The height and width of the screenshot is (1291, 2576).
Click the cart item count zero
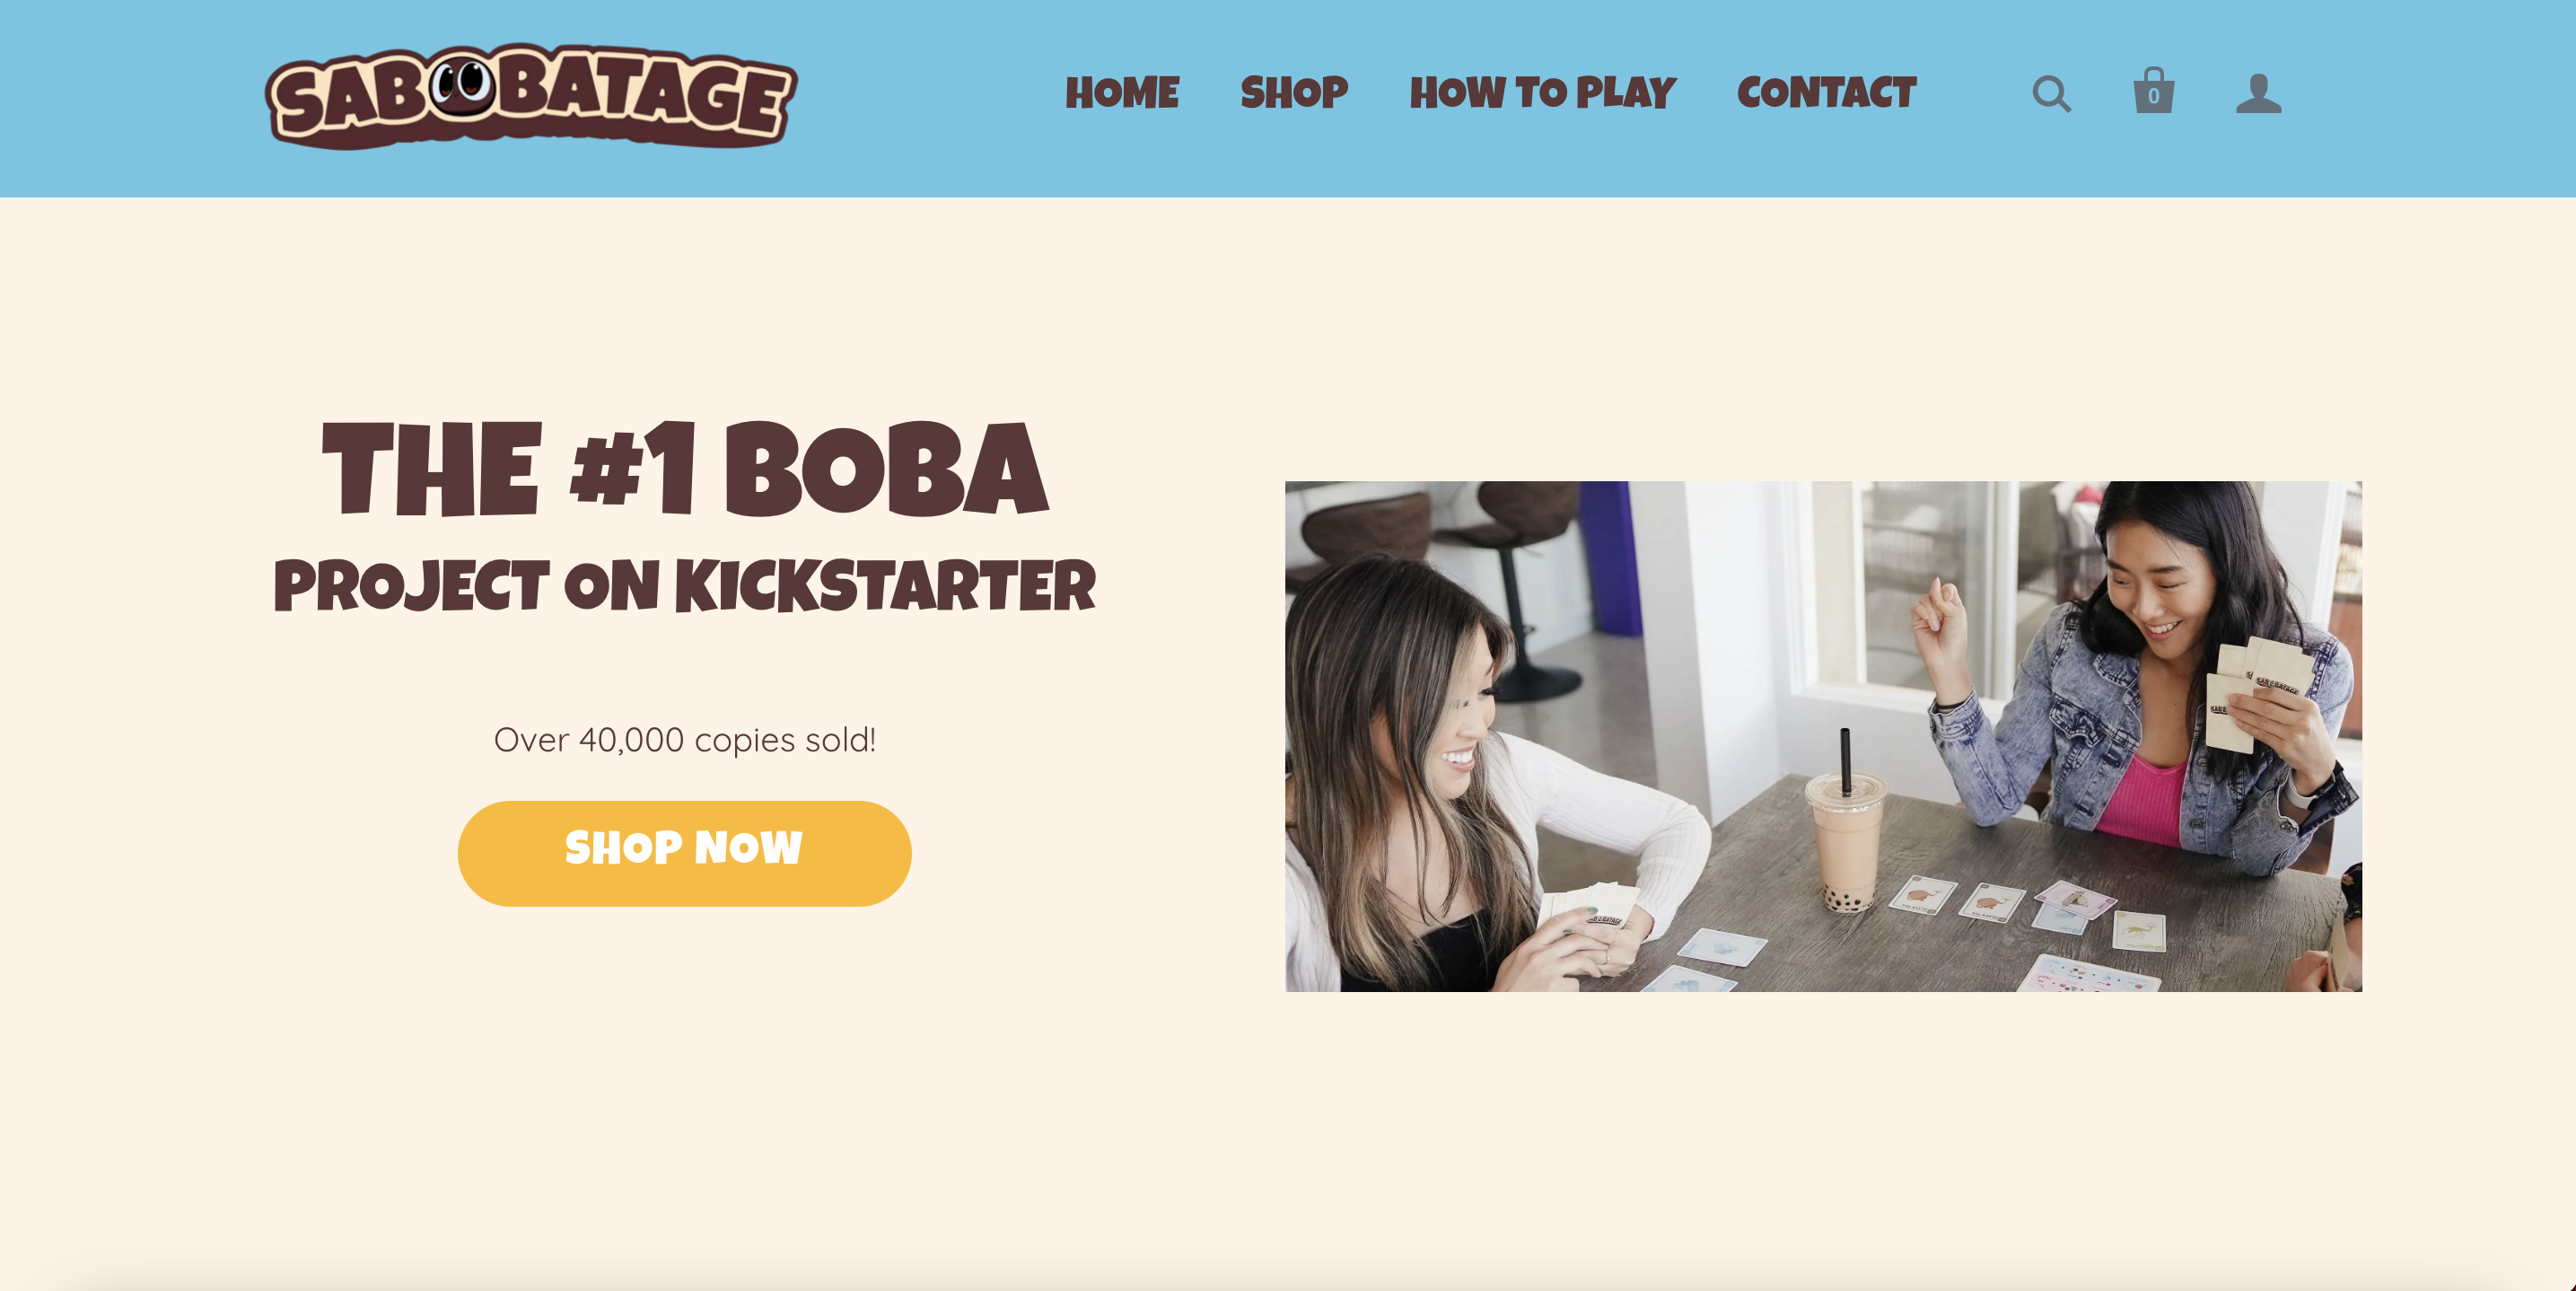(x=2153, y=97)
